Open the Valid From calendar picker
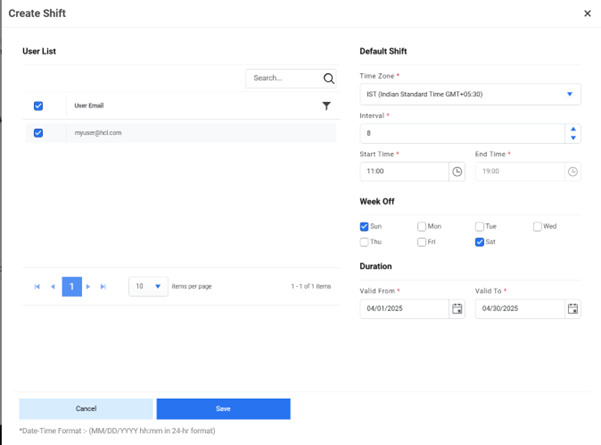Screen dimensions: 601x445 pyautogui.click(x=457, y=308)
